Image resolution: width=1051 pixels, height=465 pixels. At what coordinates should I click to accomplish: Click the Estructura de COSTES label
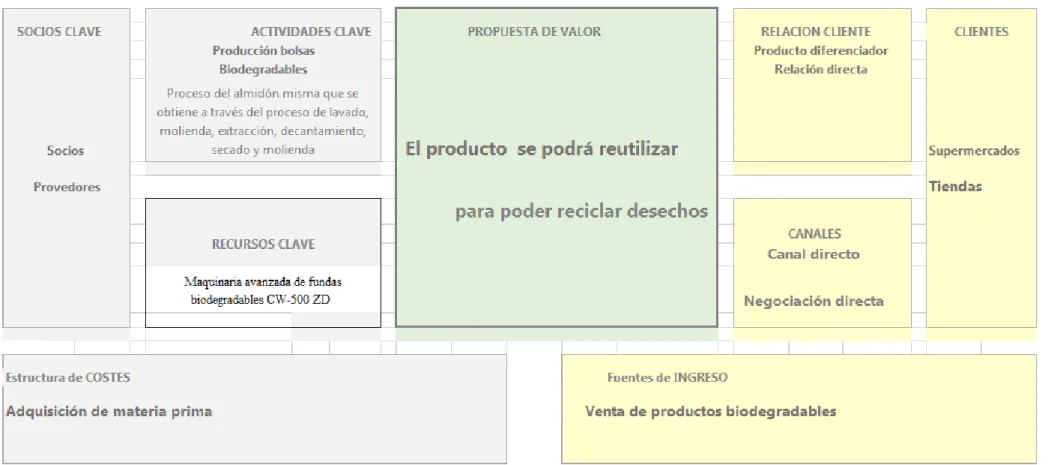point(68,378)
